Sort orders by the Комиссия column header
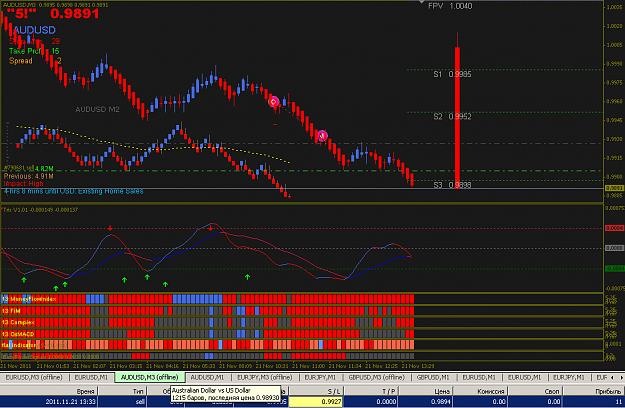625x408 pixels. coord(480,391)
